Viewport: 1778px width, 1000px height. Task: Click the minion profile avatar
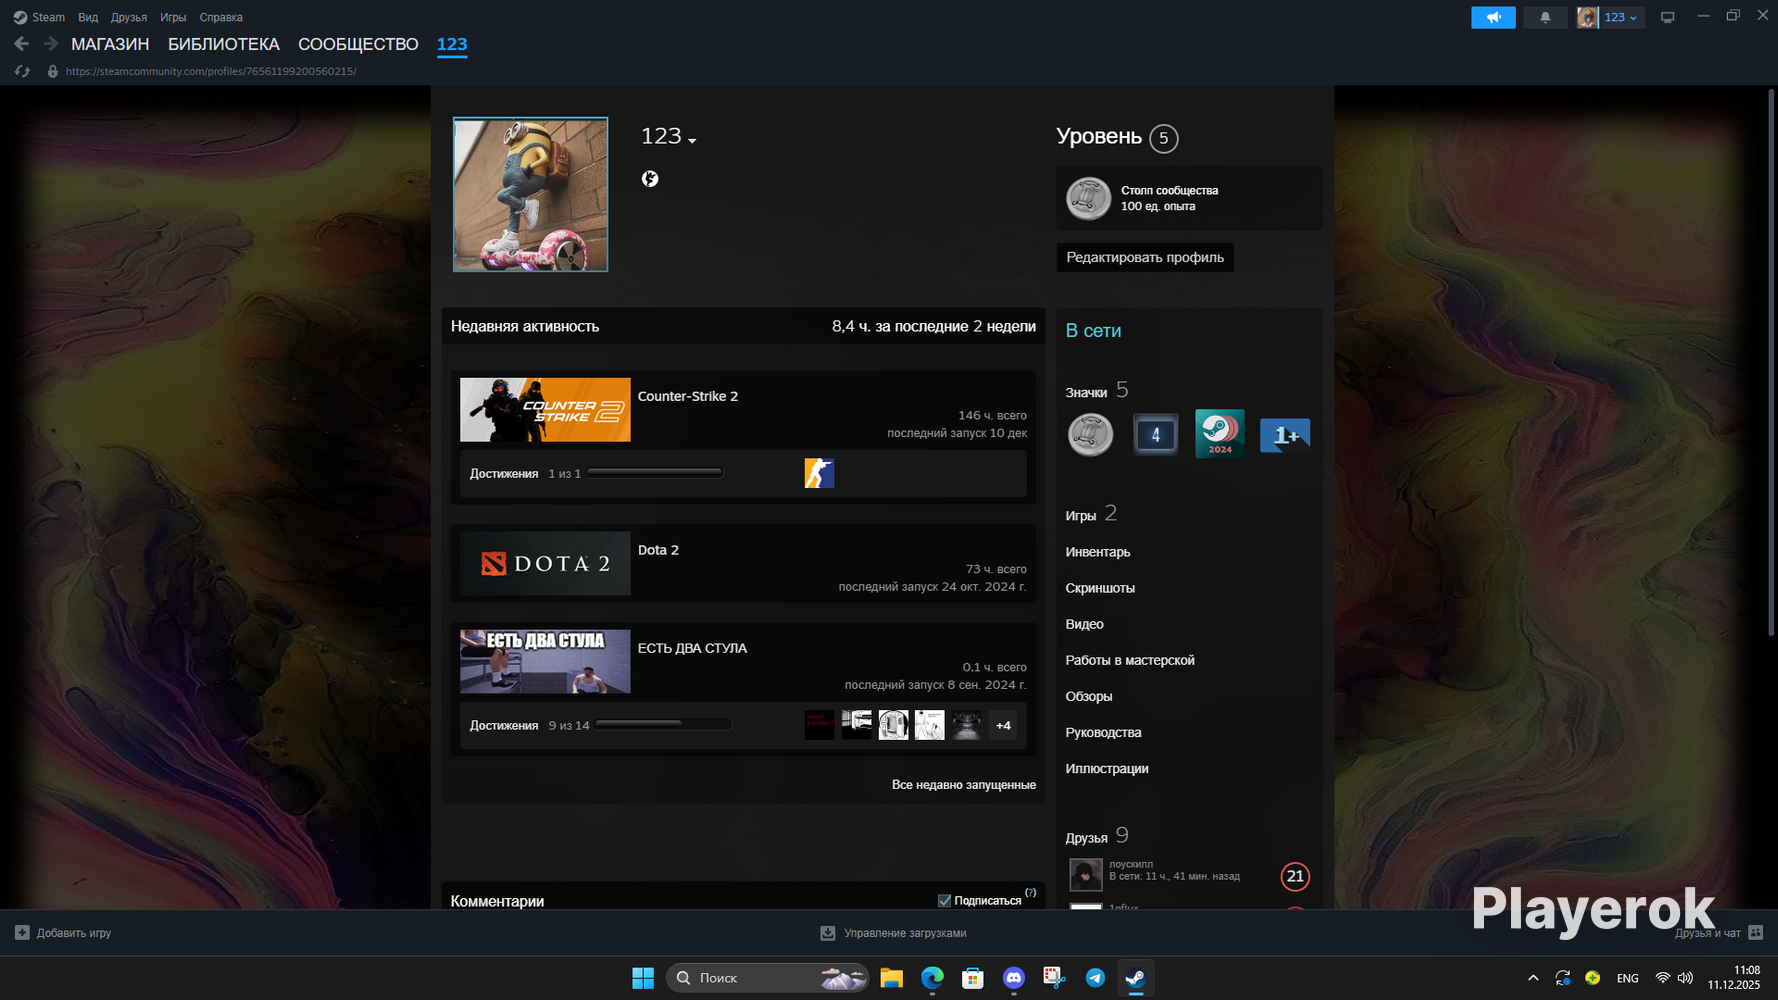click(x=530, y=194)
